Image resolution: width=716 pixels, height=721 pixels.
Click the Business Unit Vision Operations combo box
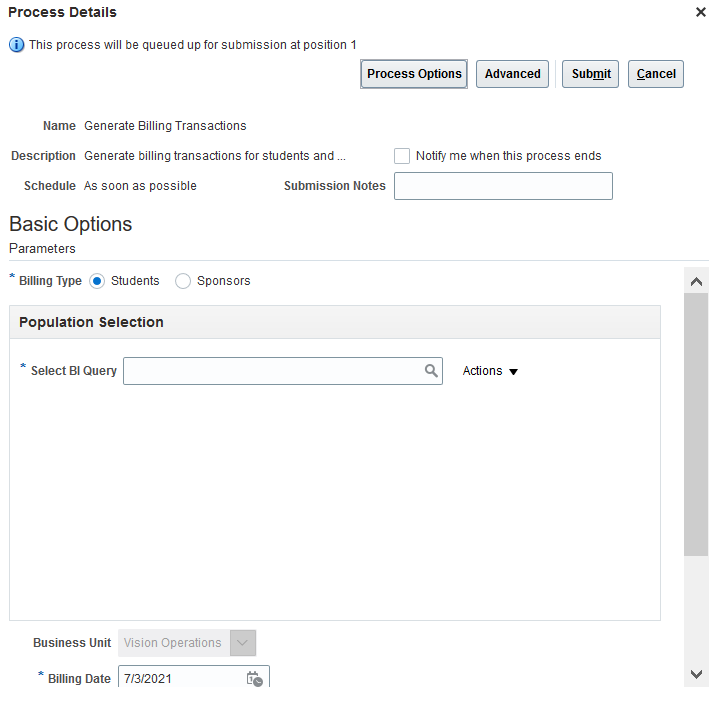point(174,643)
